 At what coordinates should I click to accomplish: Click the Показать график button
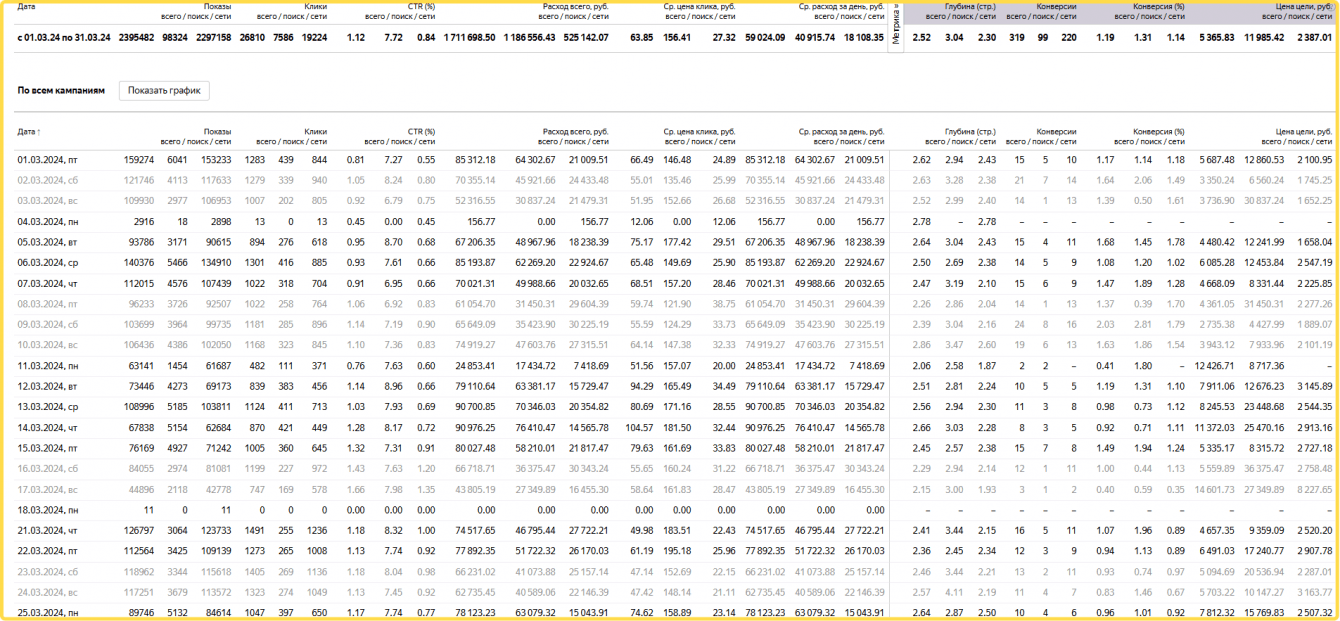(x=164, y=91)
